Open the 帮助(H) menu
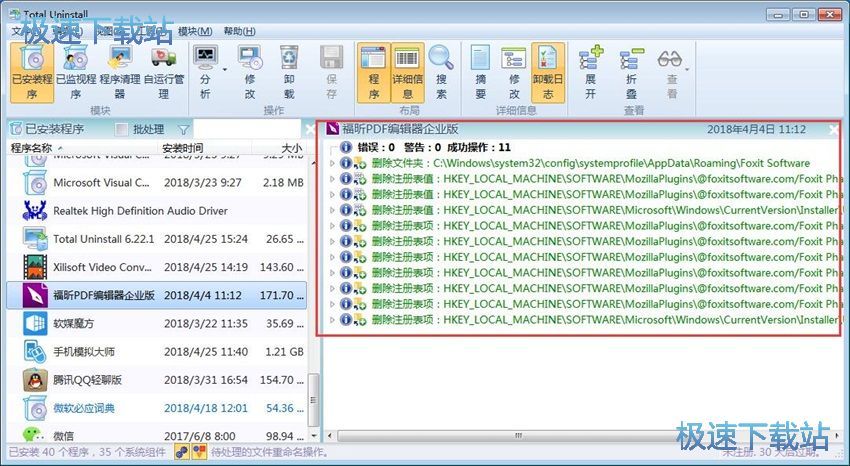 [240, 31]
